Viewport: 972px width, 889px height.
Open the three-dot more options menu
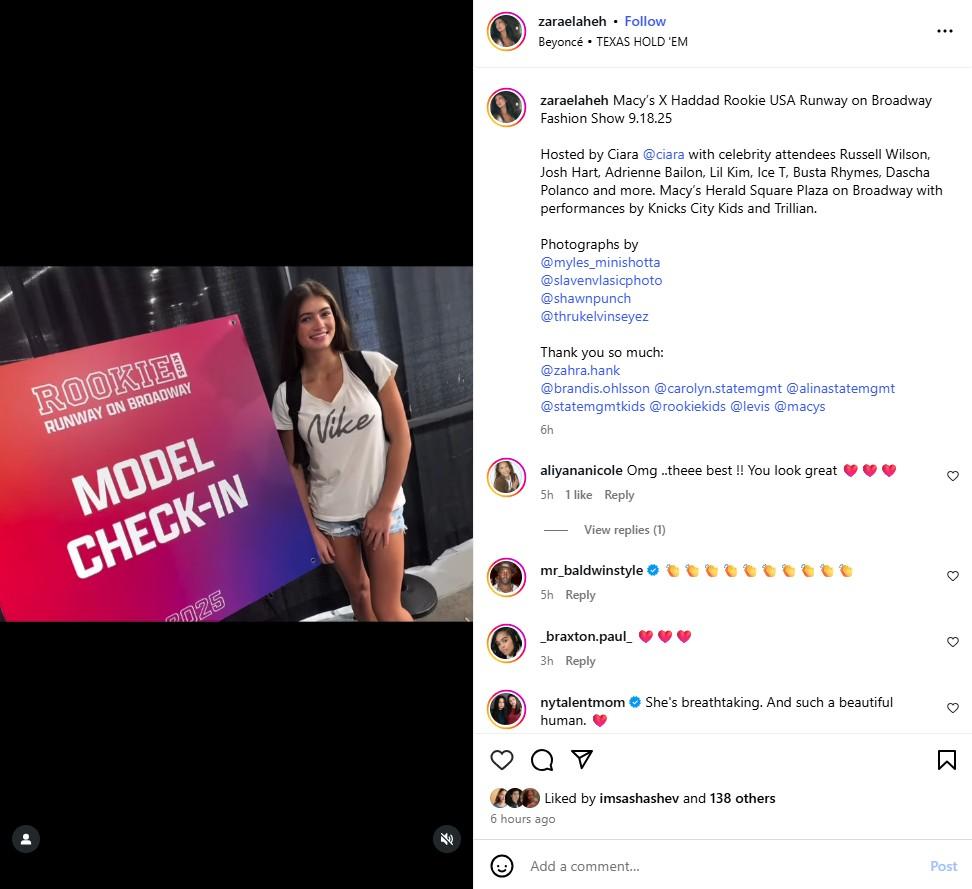click(x=944, y=31)
